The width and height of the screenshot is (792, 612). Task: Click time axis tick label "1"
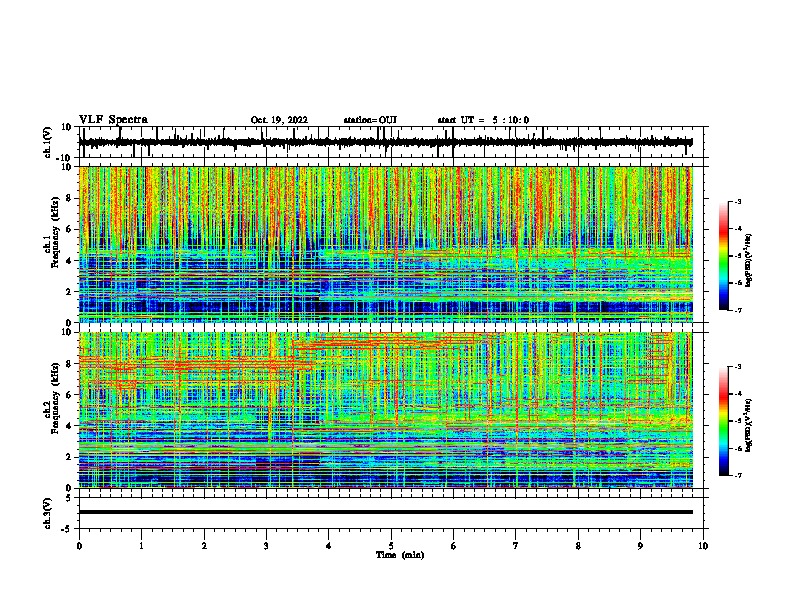coord(141,546)
